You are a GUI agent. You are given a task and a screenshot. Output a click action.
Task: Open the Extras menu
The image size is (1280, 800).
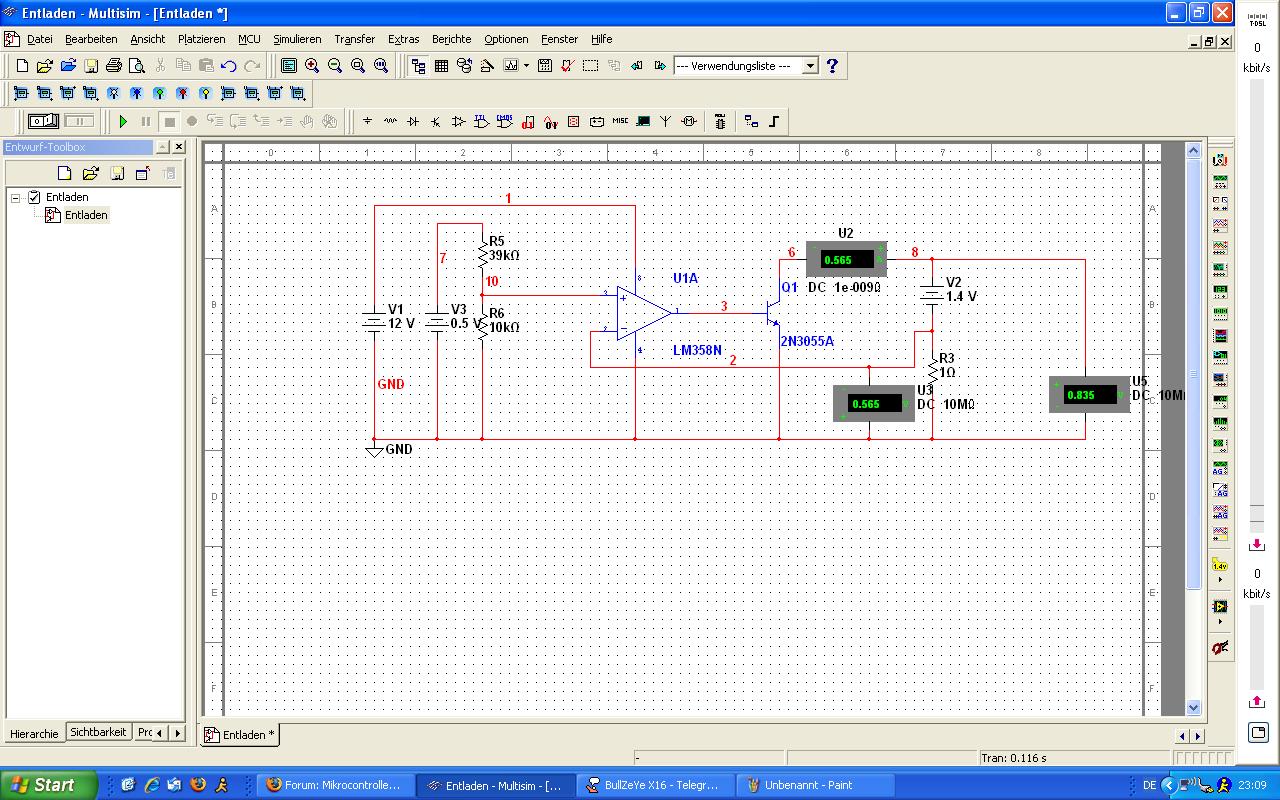point(404,39)
